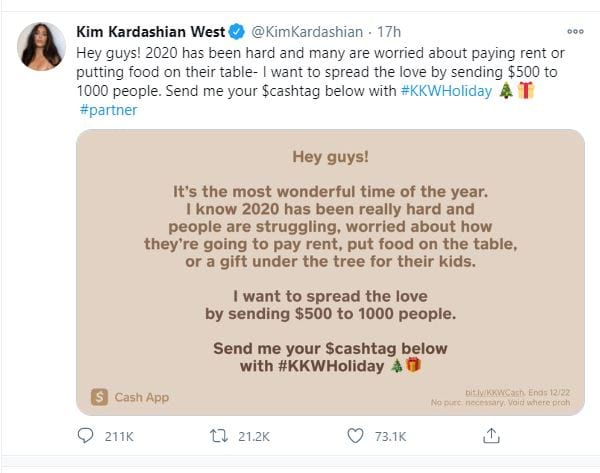
Task: Open the three-dot more options menu
Action: point(574,31)
